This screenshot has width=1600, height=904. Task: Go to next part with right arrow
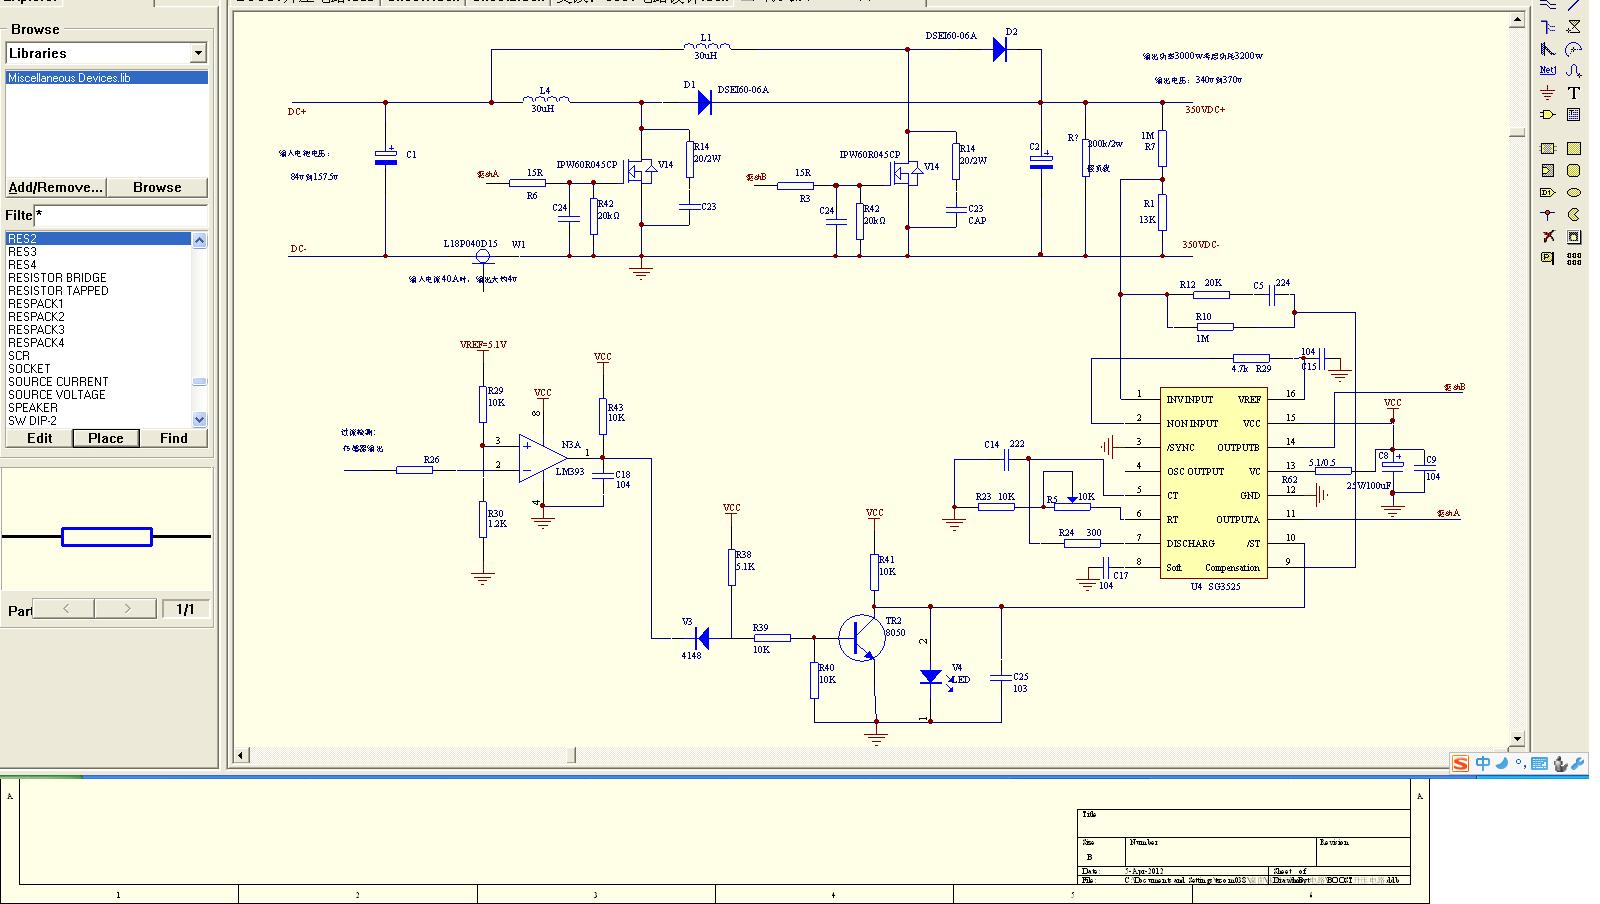pos(126,608)
